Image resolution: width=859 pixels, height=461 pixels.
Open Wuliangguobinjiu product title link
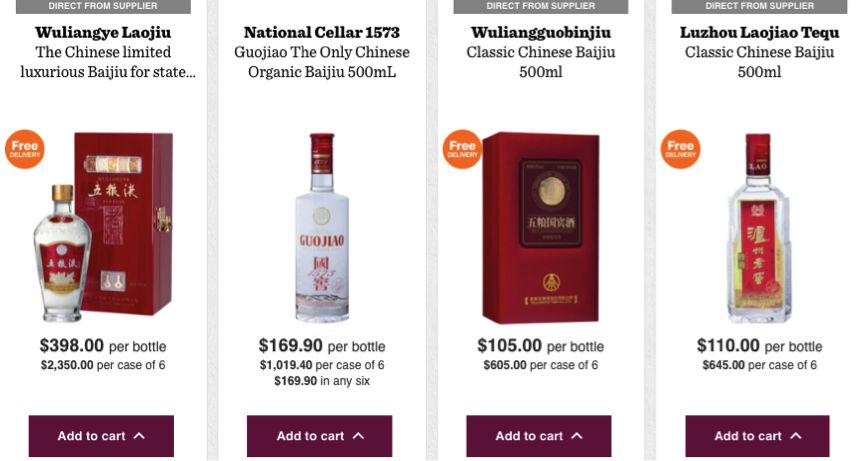pos(540,32)
